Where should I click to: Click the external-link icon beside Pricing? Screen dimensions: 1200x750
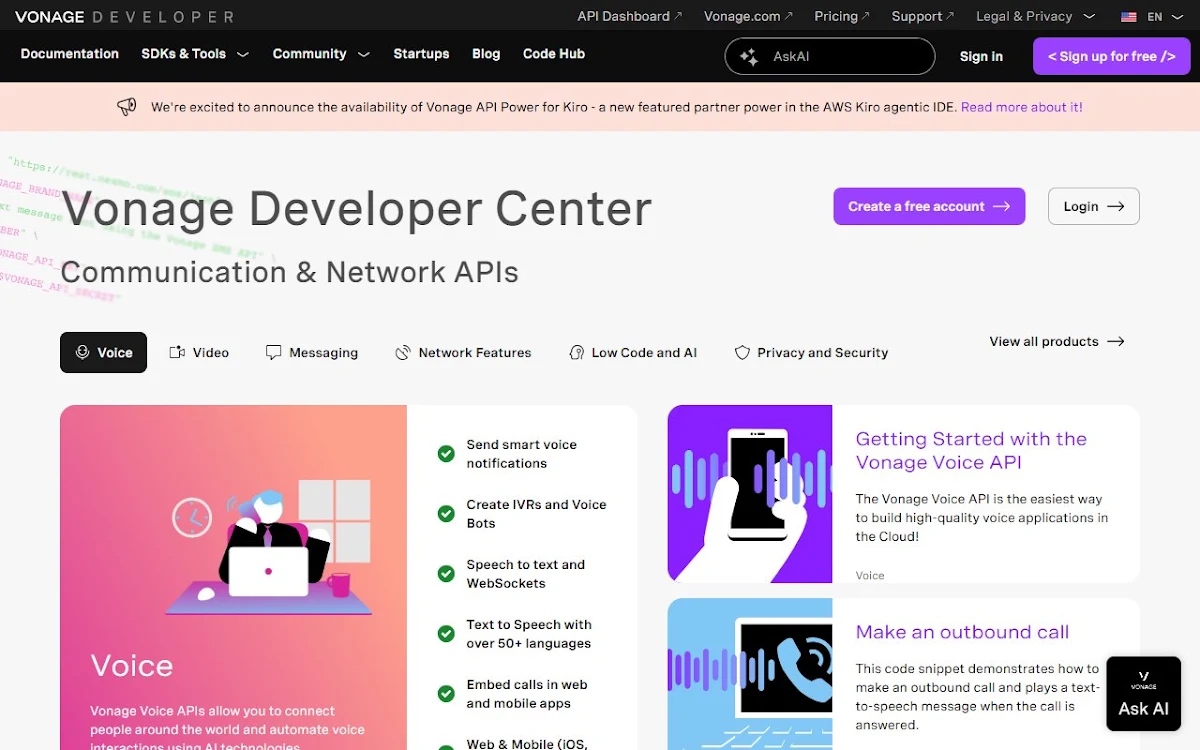pos(866,16)
